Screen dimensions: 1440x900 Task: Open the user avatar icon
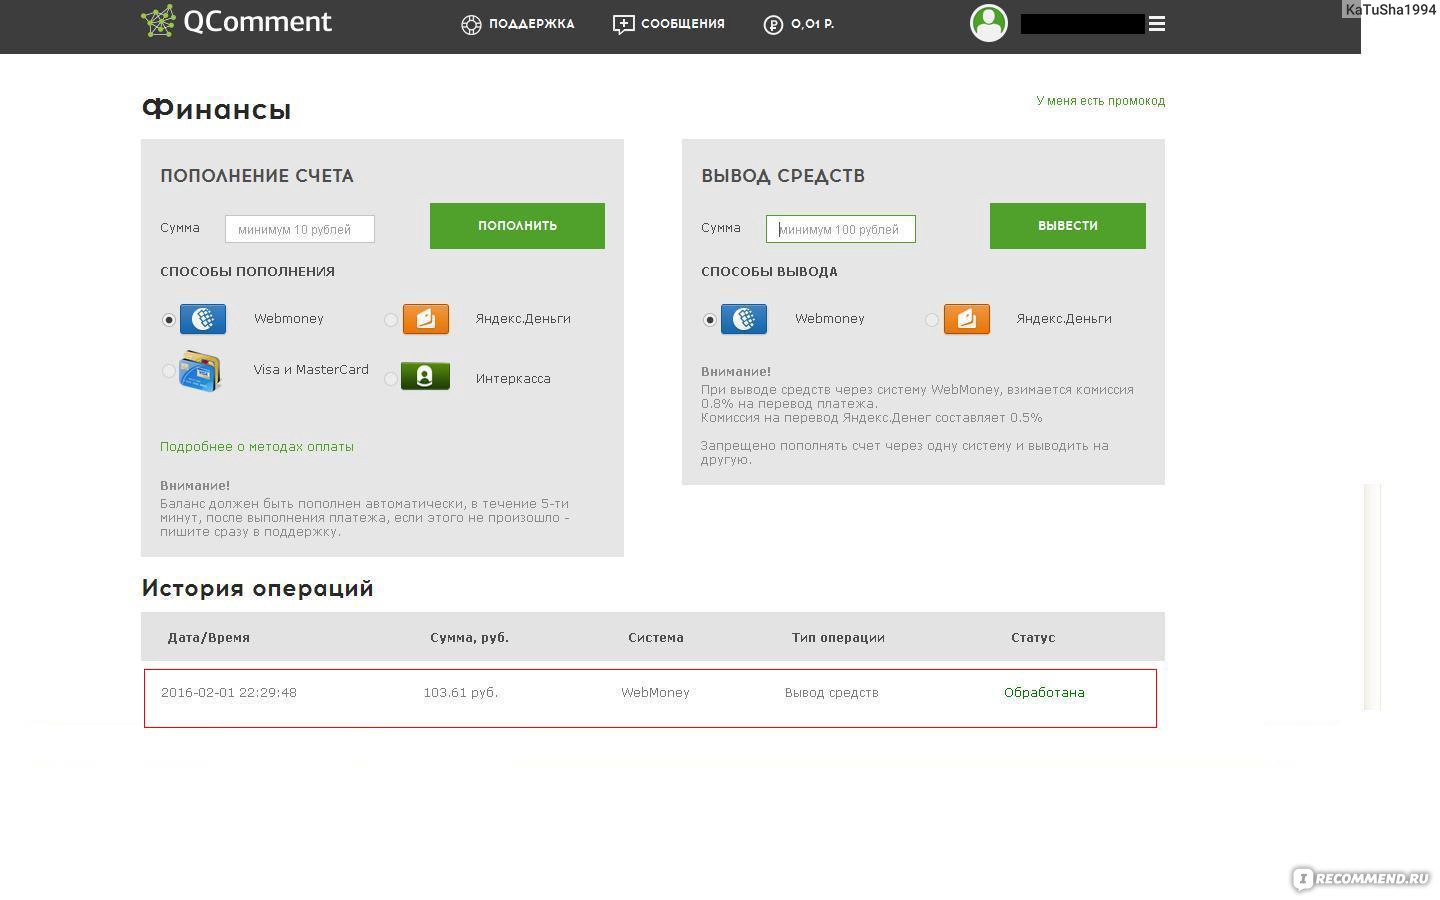[x=989, y=23]
